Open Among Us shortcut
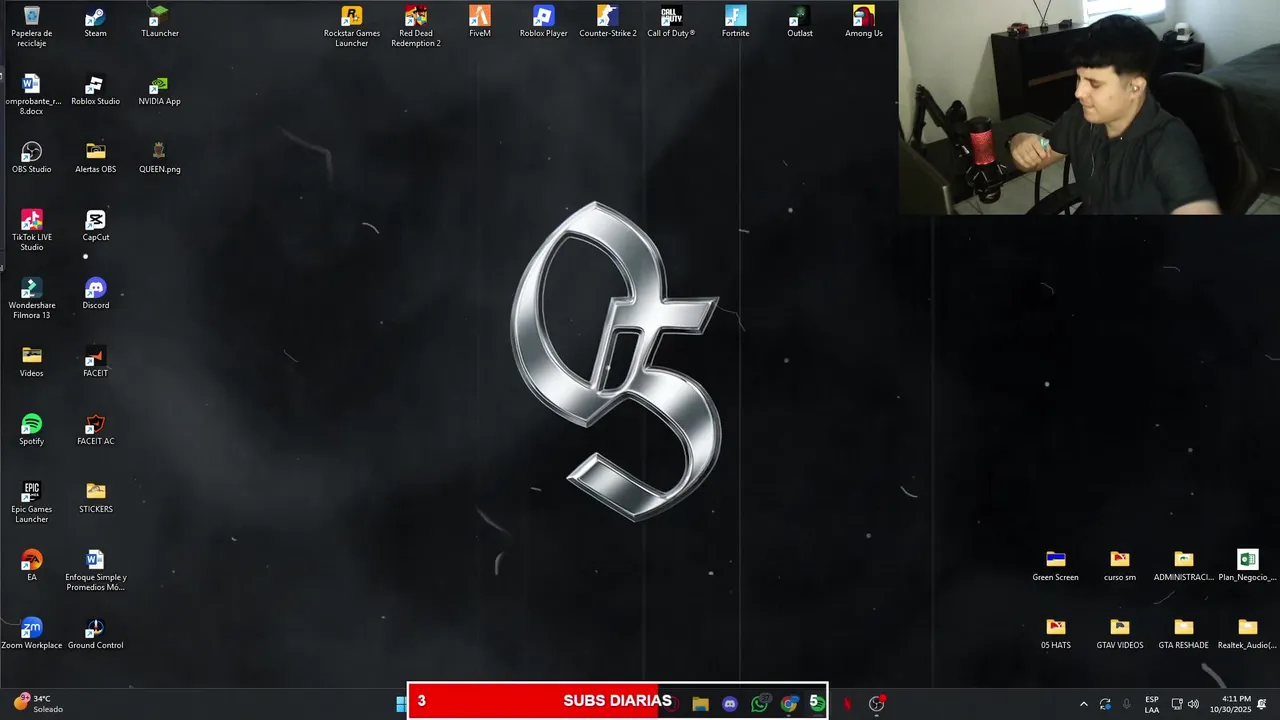Viewport: 1280px width, 720px height. 864,22
